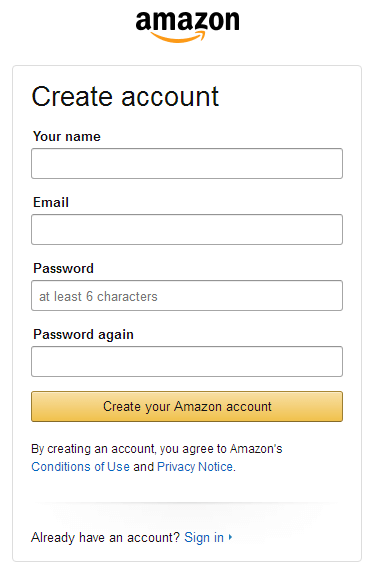Click the "Email" field label
Image resolution: width=377 pixels, height=574 pixels.
tap(51, 202)
